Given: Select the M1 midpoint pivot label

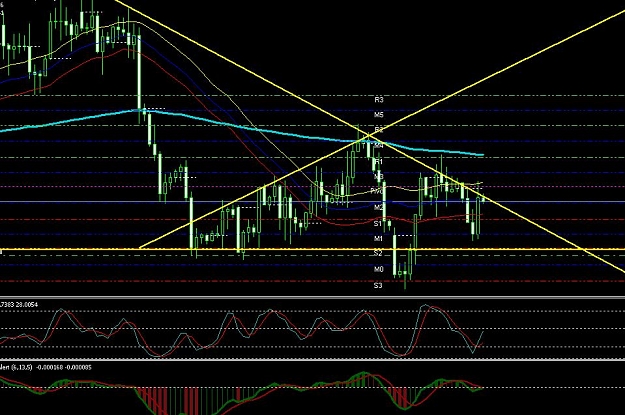Looking at the screenshot, I should point(378,238).
